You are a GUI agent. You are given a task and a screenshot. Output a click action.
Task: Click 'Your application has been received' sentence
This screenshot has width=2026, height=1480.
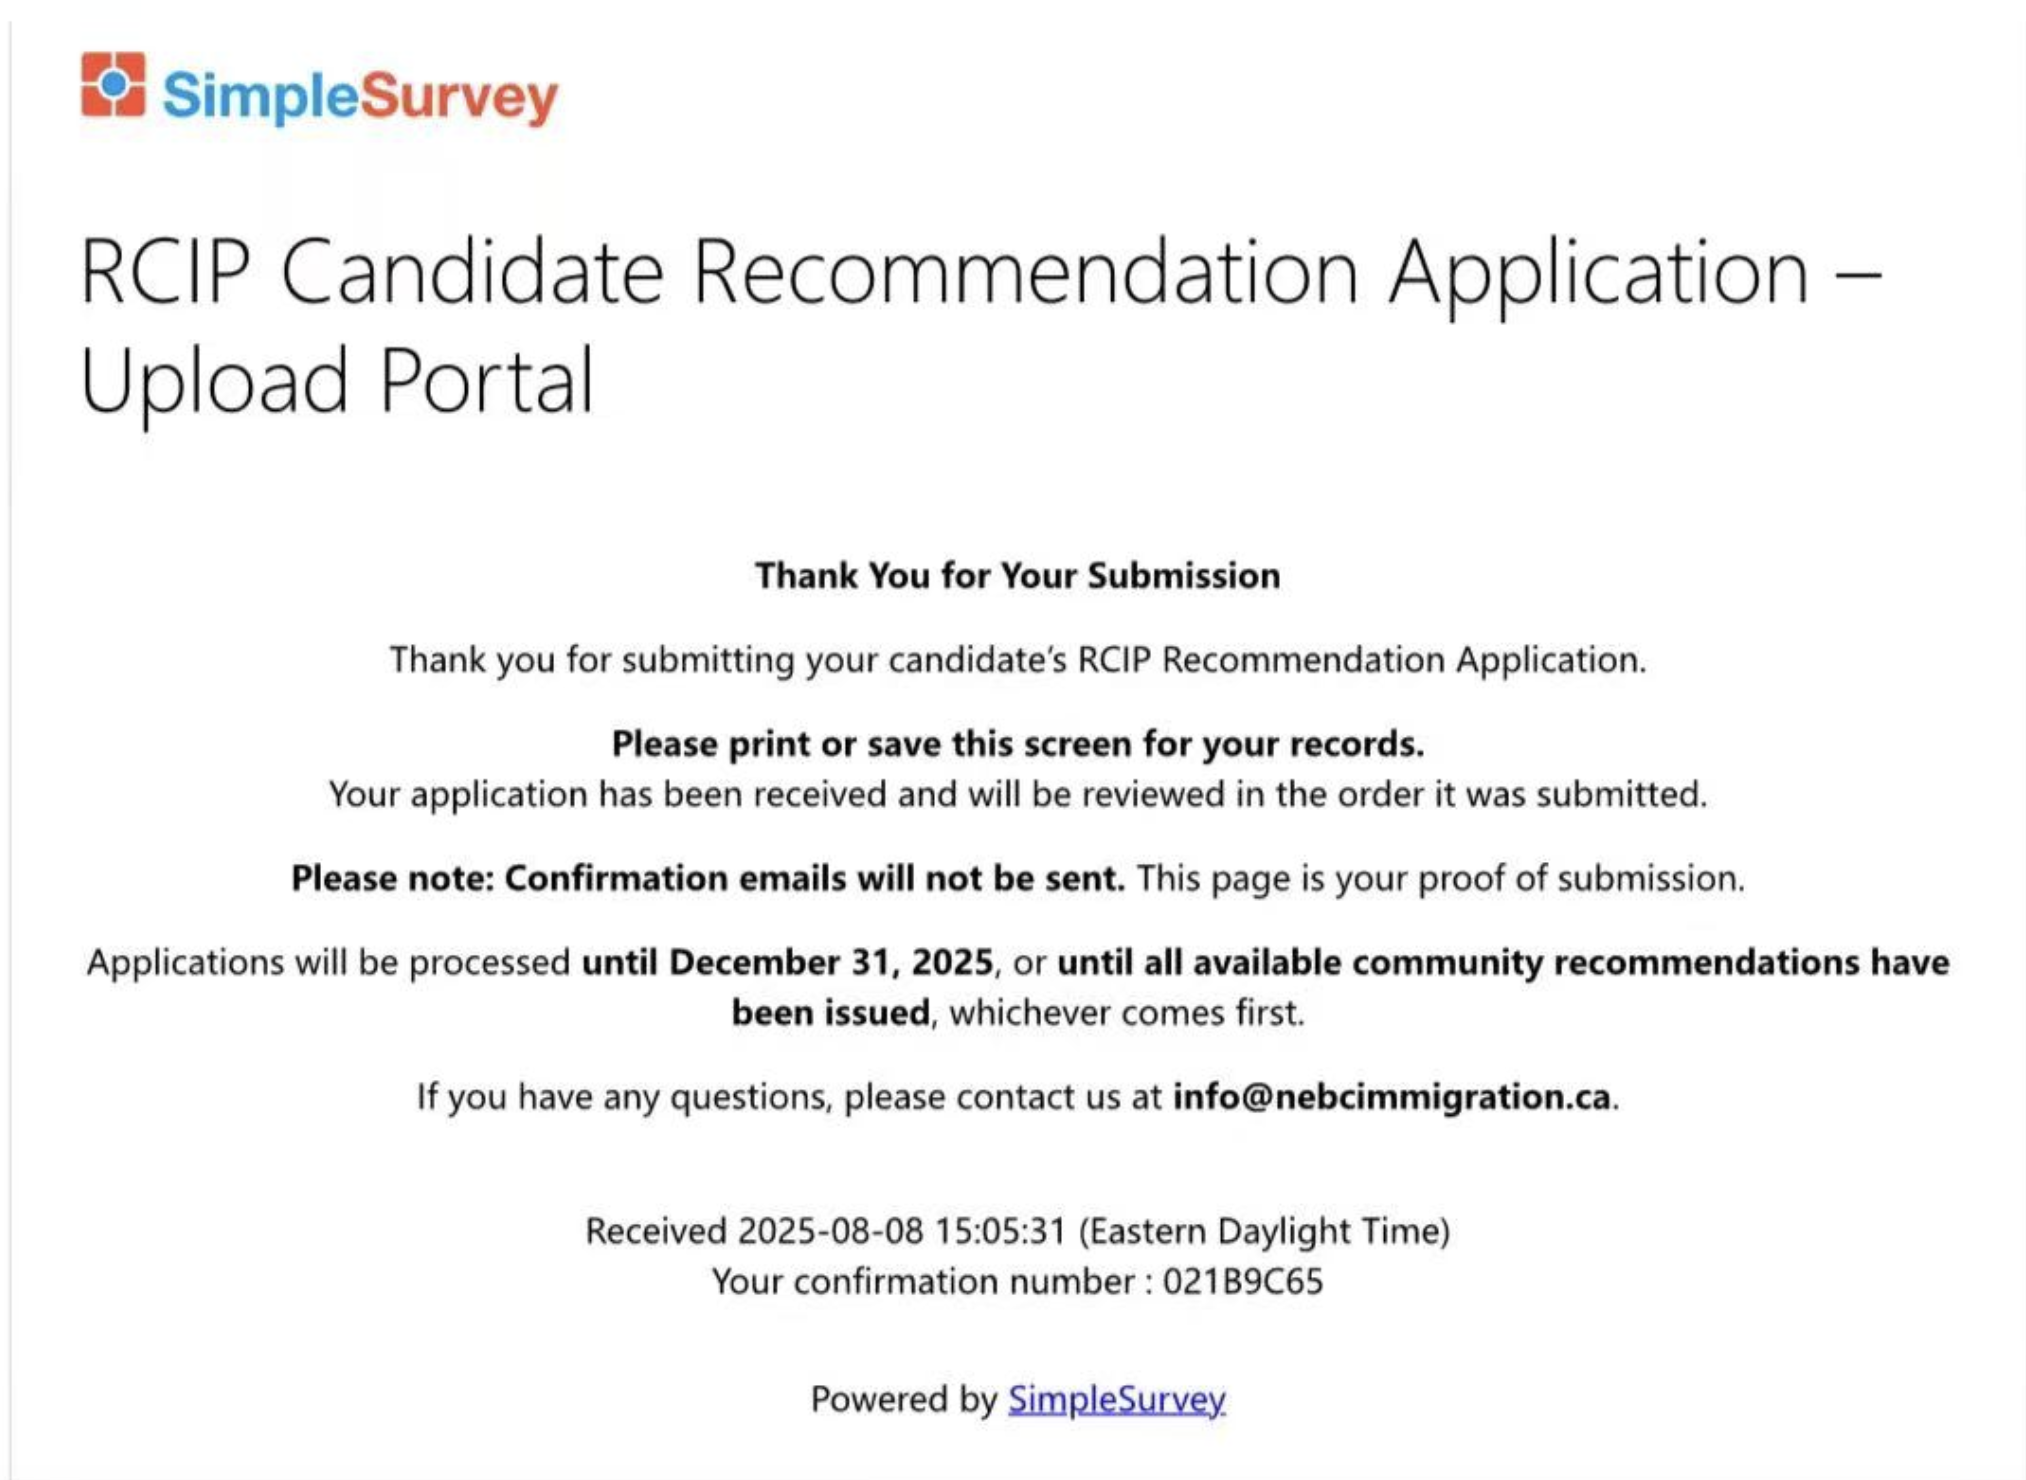tap(1017, 793)
